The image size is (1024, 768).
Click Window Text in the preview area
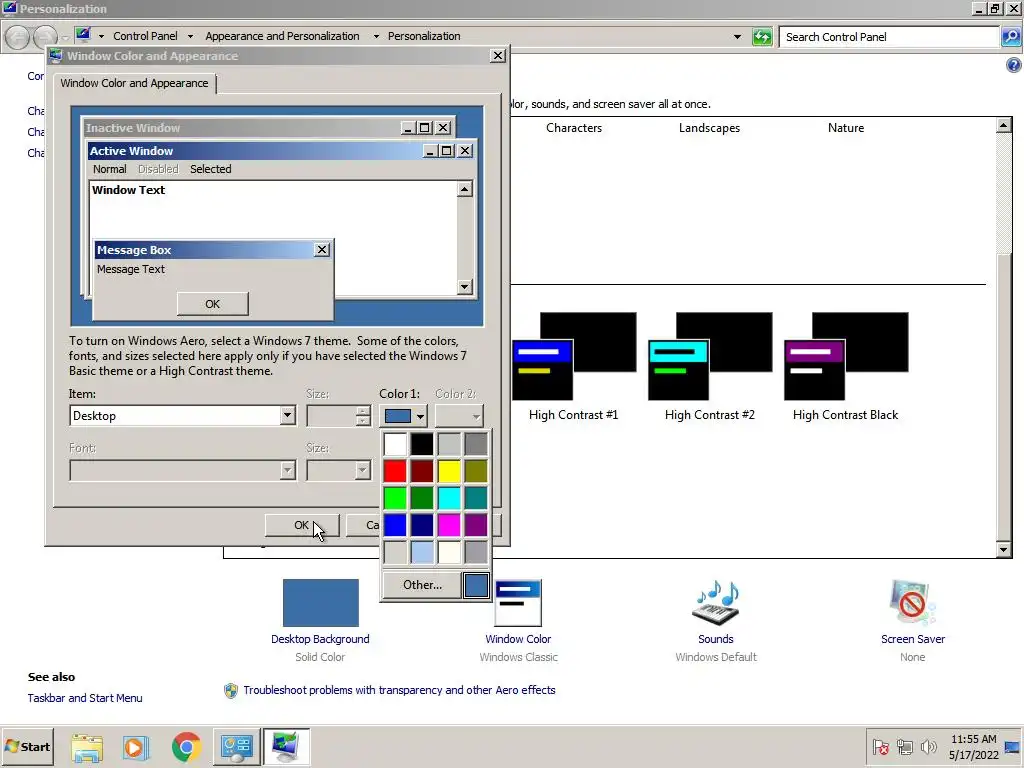(x=129, y=190)
